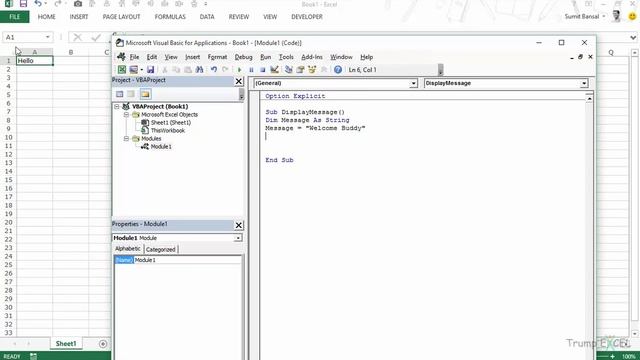Click the blue Help question mark icon
The width and height of the screenshot is (640, 360).
click(338, 70)
